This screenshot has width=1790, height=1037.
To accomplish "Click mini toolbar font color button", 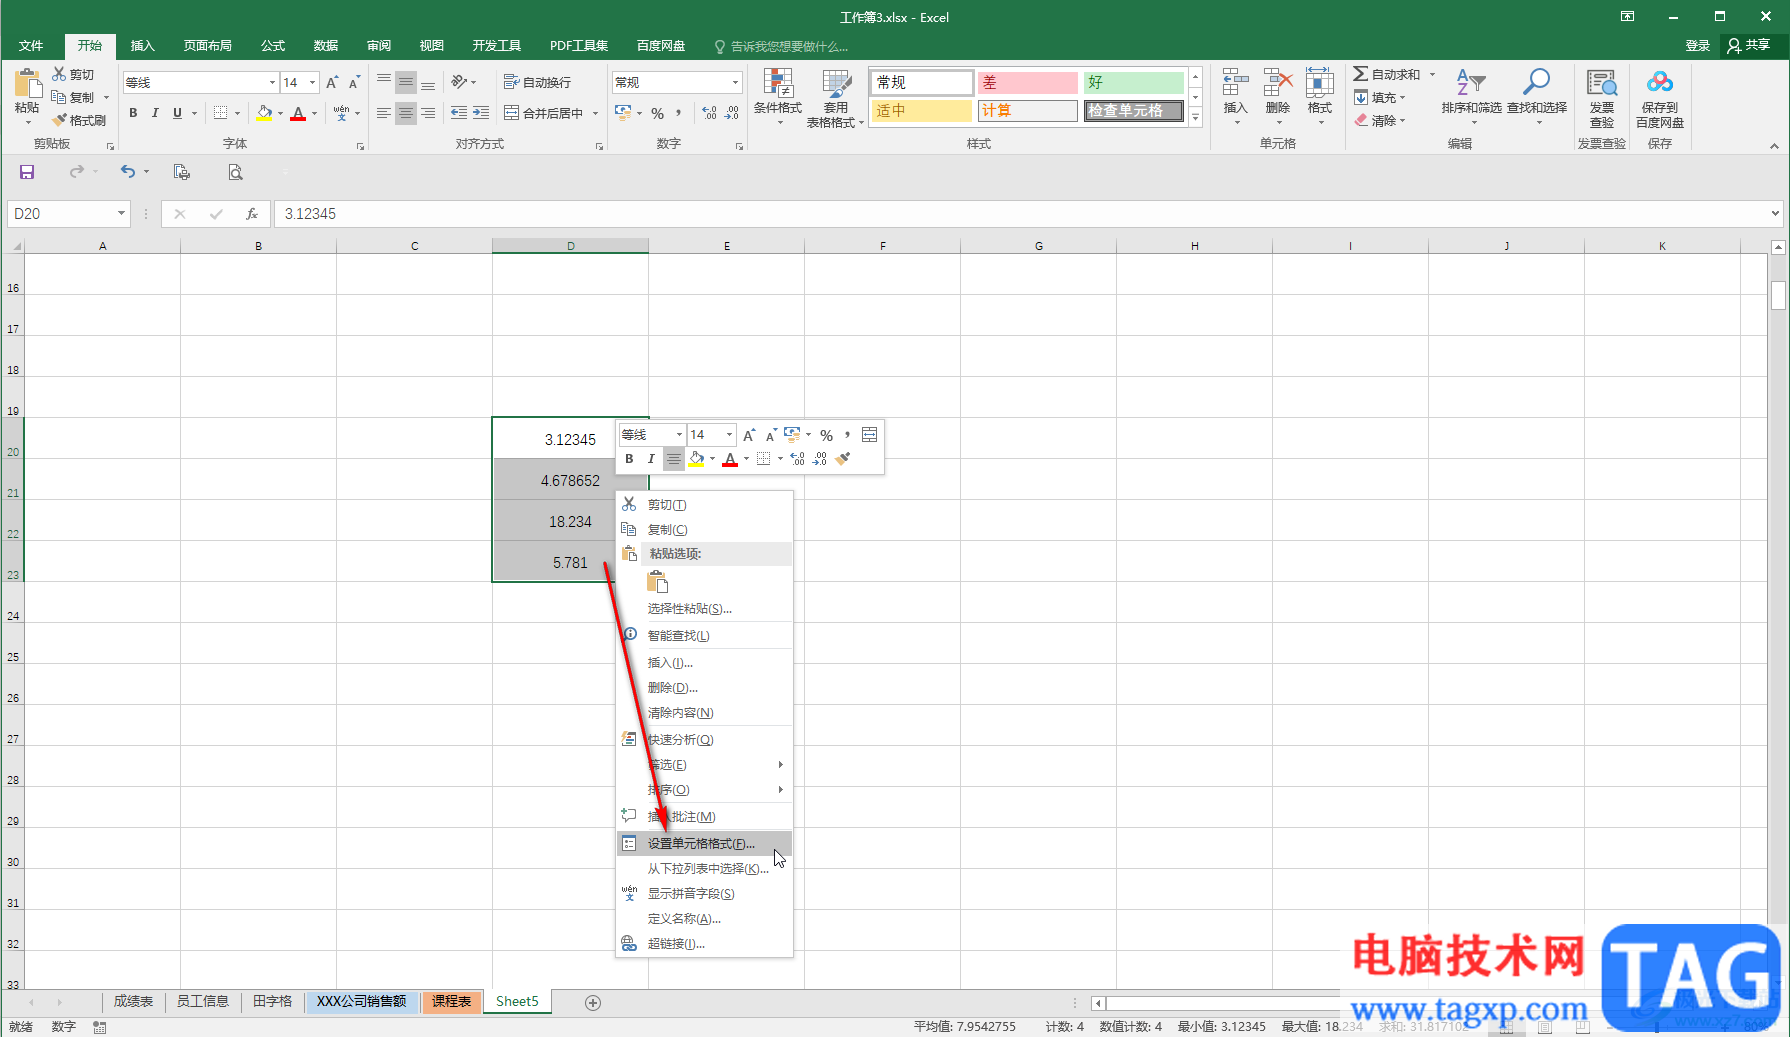I will coord(730,459).
